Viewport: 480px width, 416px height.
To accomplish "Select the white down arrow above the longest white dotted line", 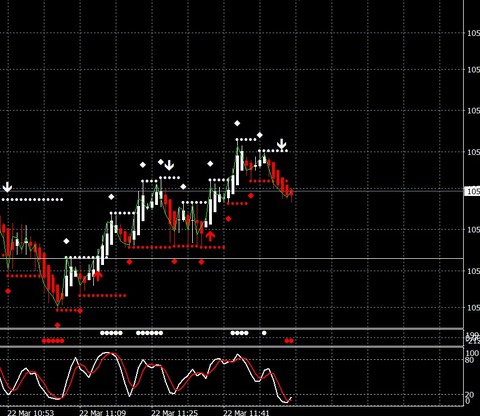I will click(7, 187).
